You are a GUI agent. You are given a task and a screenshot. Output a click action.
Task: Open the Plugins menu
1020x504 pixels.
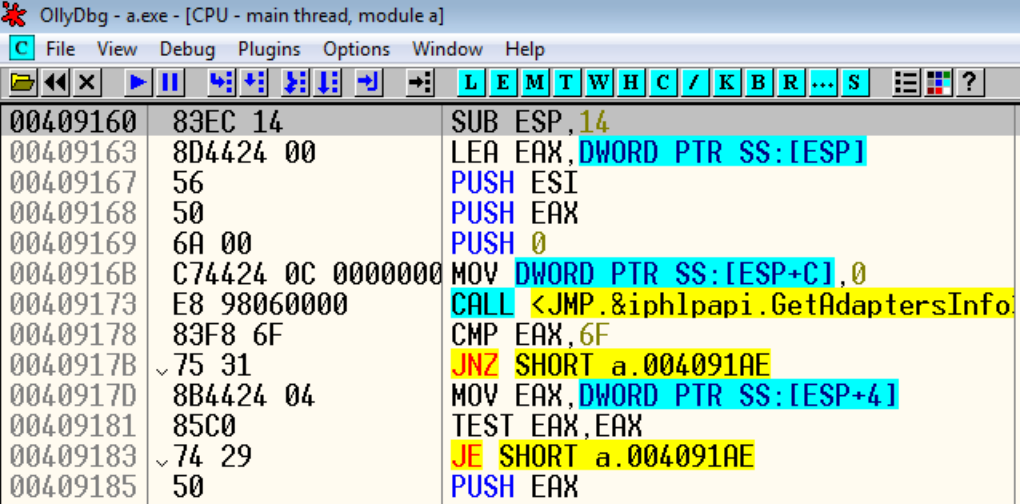[269, 49]
